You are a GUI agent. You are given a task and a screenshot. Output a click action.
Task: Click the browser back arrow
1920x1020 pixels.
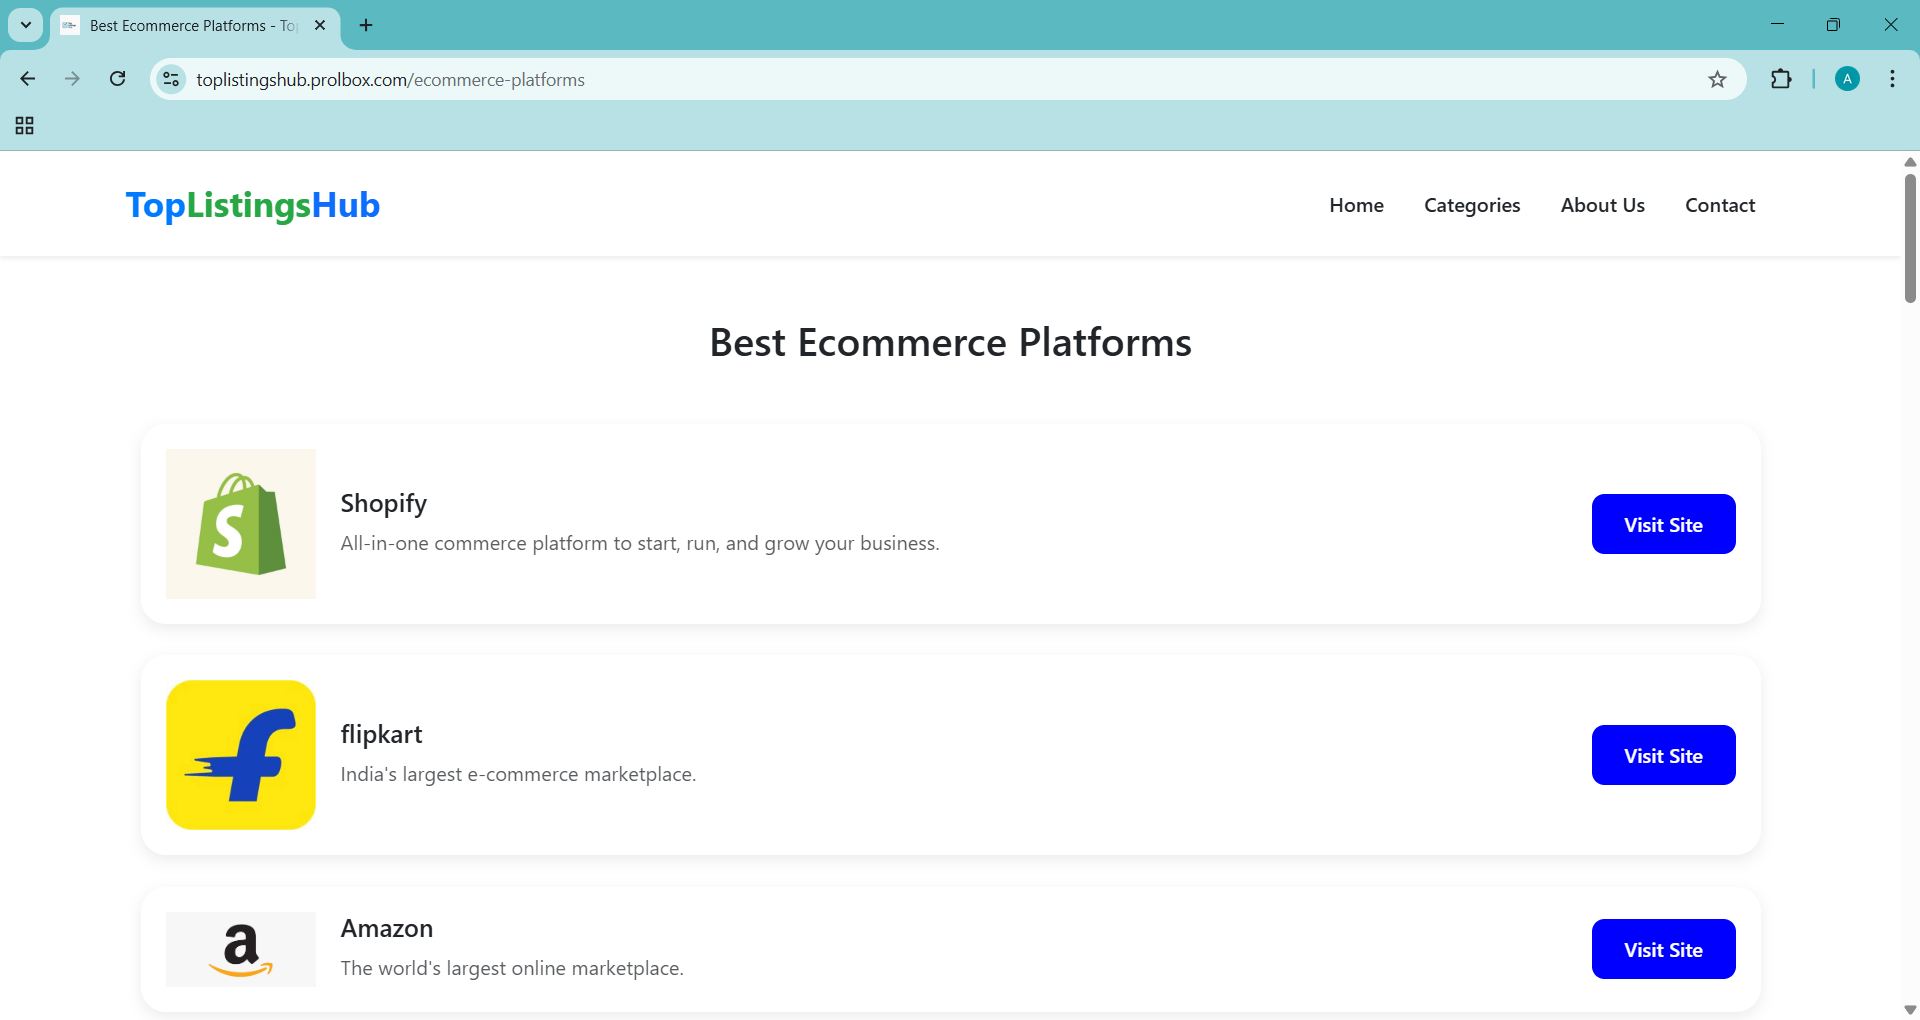point(28,79)
